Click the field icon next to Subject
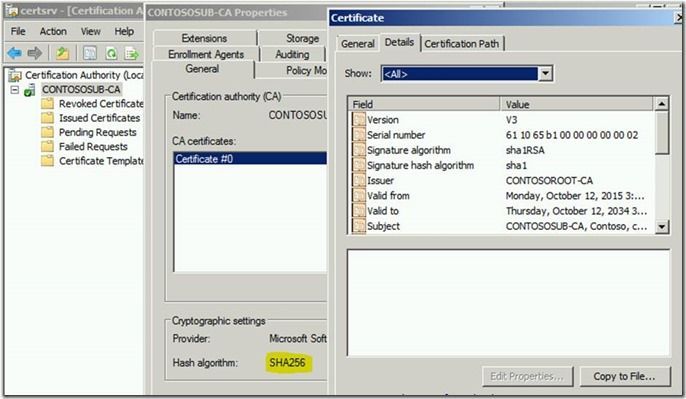 pos(359,226)
